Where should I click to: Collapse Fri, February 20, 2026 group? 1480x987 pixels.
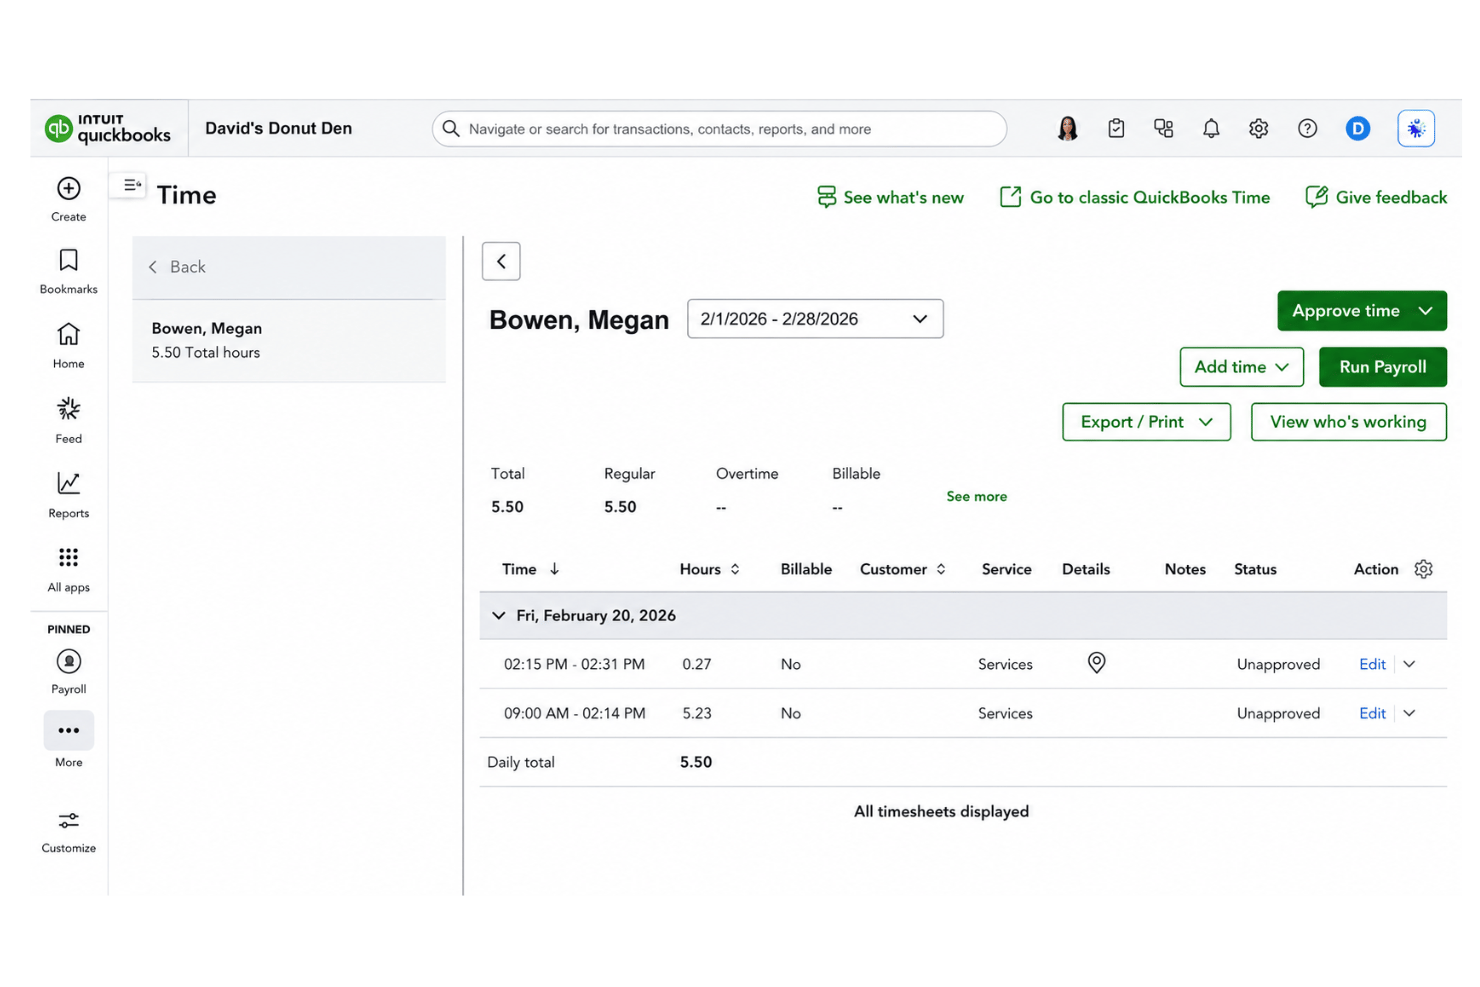coord(499,616)
